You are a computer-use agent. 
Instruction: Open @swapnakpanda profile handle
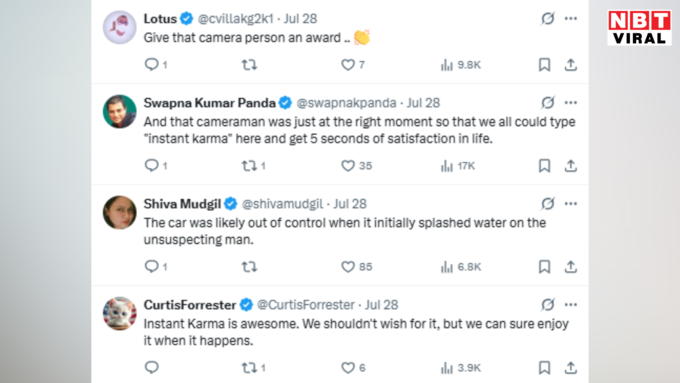click(346, 103)
